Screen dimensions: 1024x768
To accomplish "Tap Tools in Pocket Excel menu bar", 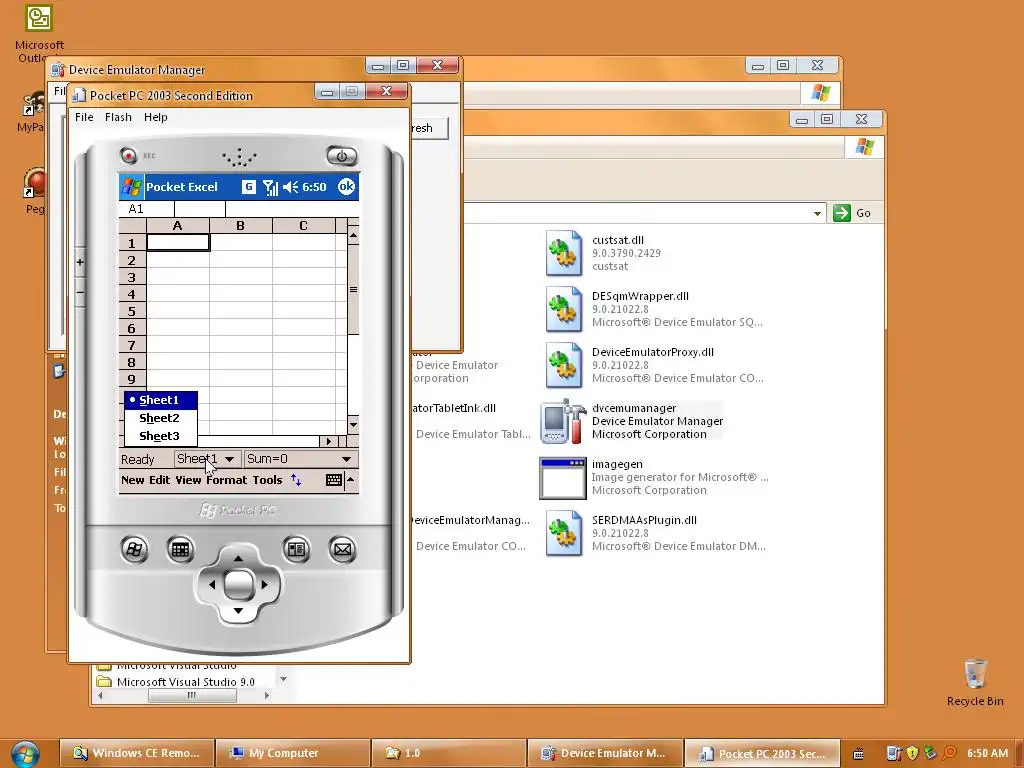I will (268, 480).
